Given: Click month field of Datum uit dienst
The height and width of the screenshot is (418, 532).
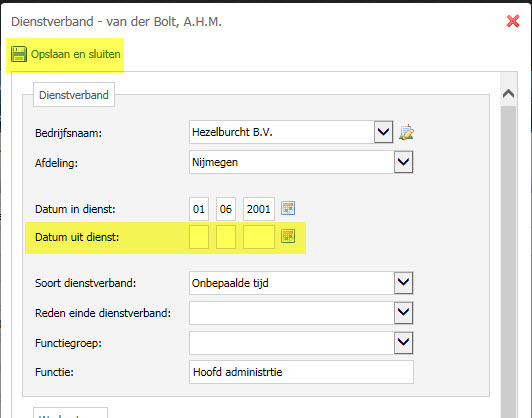Looking at the screenshot, I should pyautogui.click(x=226, y=237).
